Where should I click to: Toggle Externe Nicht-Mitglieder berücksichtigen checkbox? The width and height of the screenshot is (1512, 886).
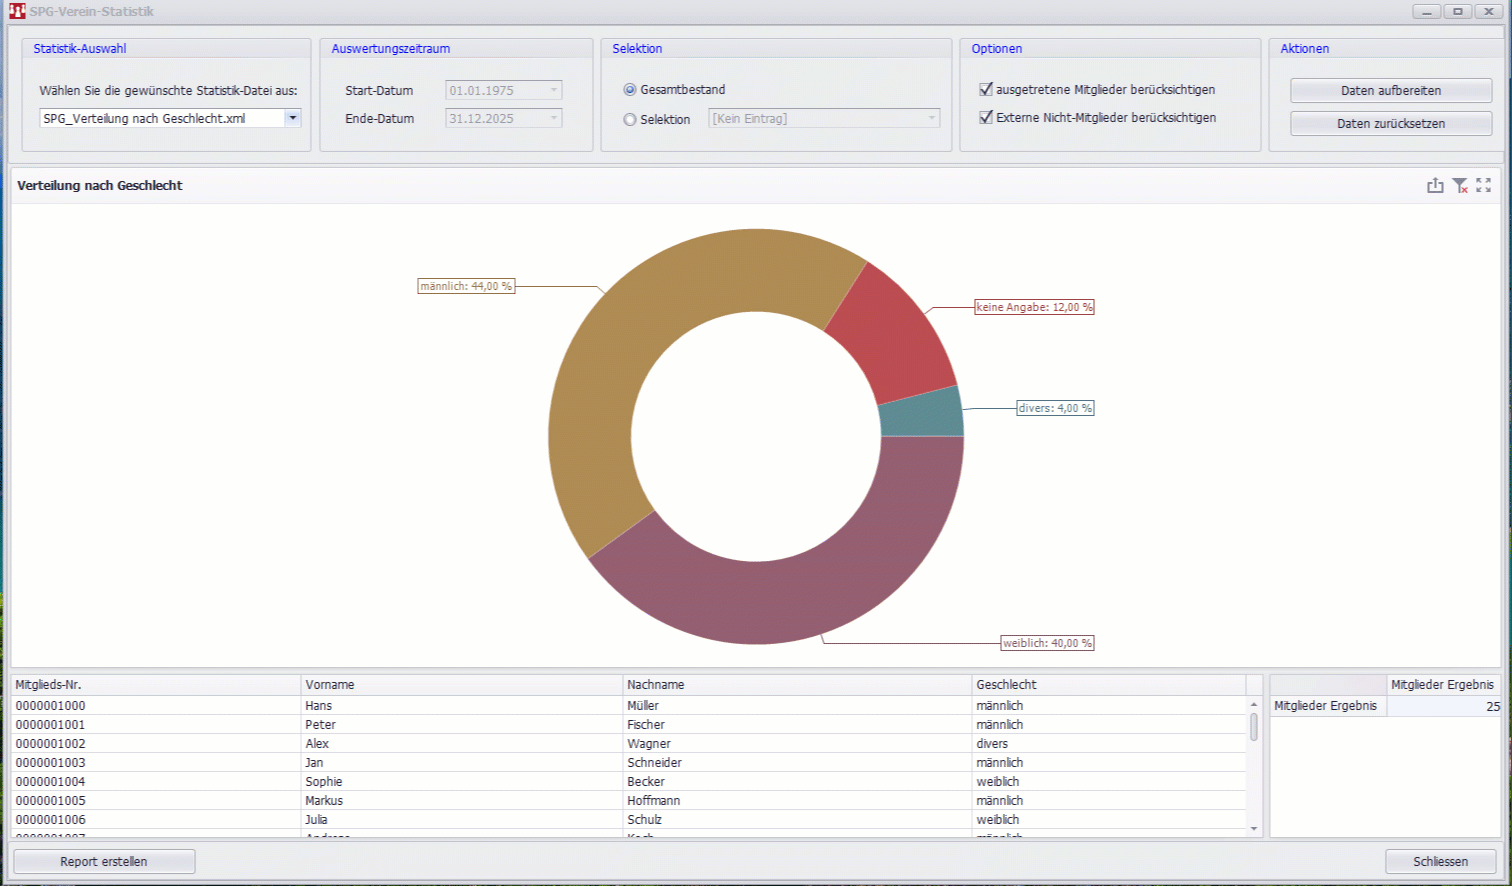[986, 117]
